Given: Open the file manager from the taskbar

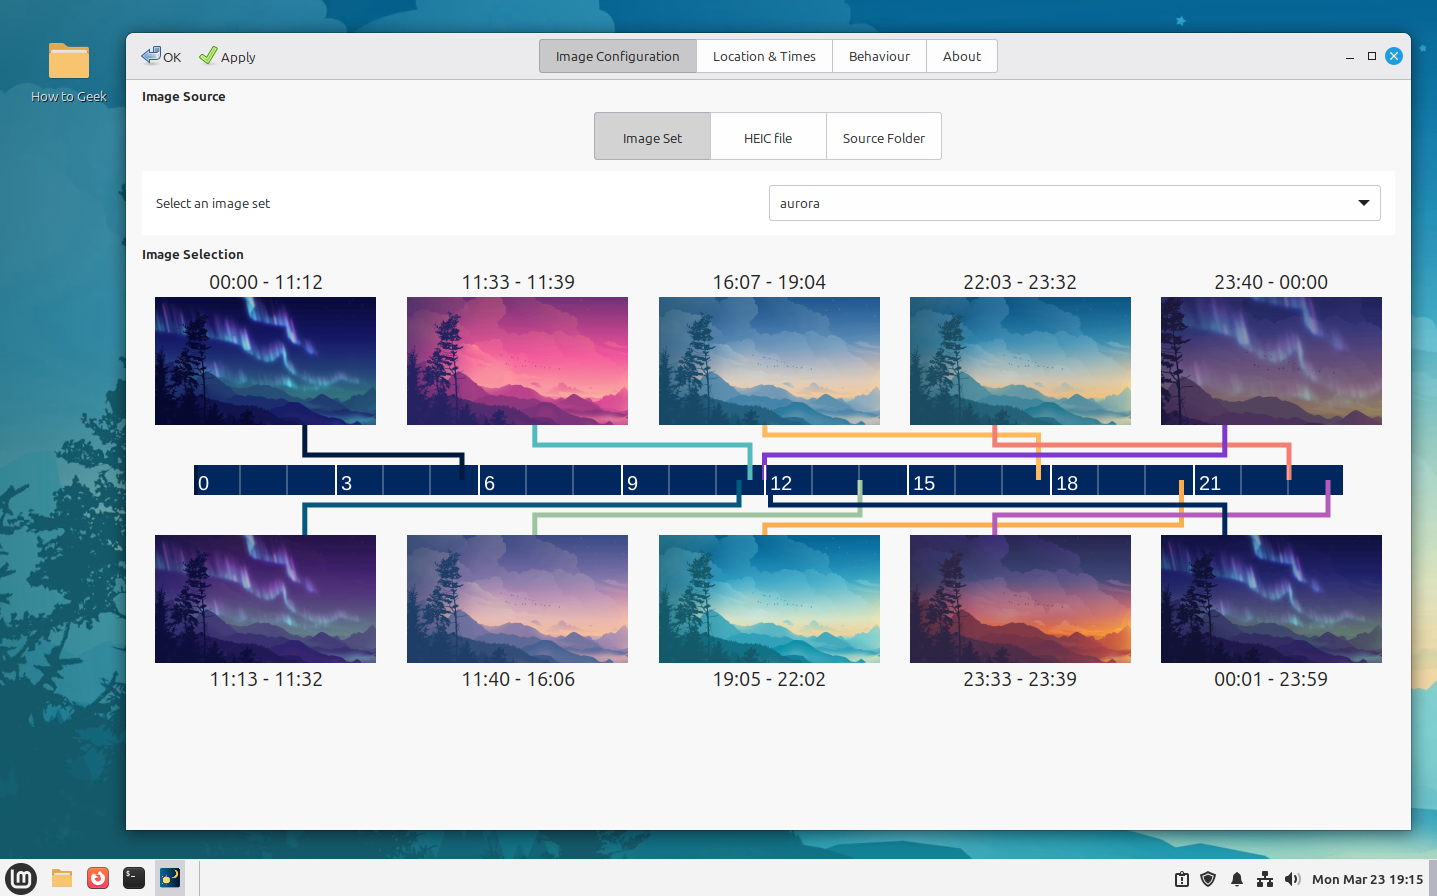Looking at the screenshot, I should [62, 878].
